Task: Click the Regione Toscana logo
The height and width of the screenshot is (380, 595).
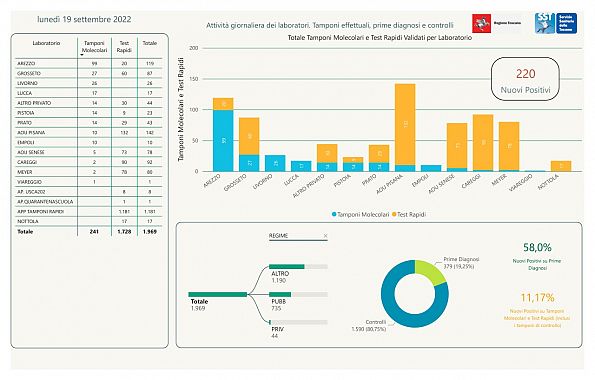Action: tap(497, 24)
